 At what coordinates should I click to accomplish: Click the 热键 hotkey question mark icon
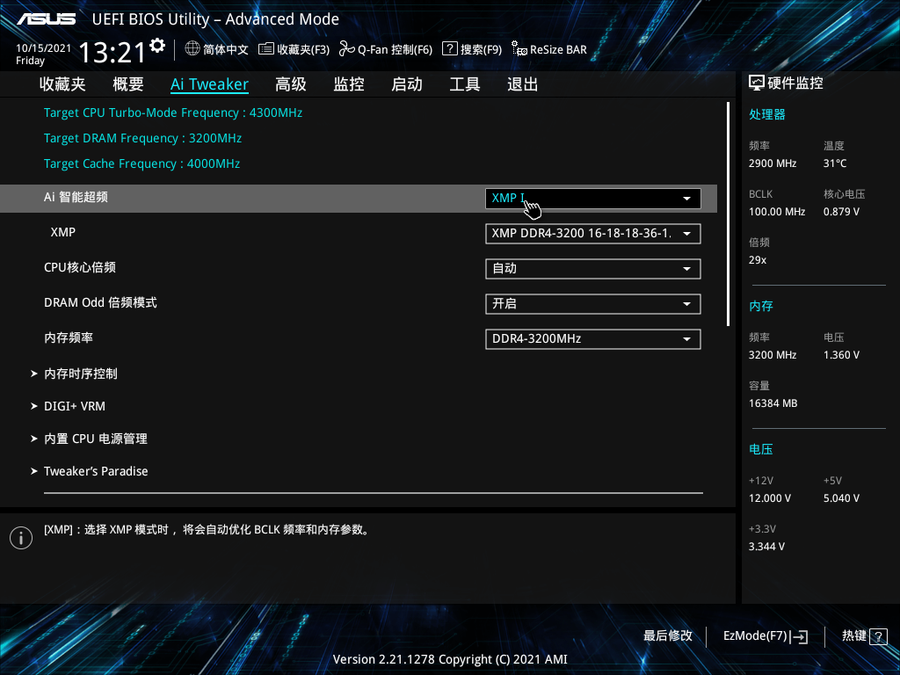click(878, 636)
